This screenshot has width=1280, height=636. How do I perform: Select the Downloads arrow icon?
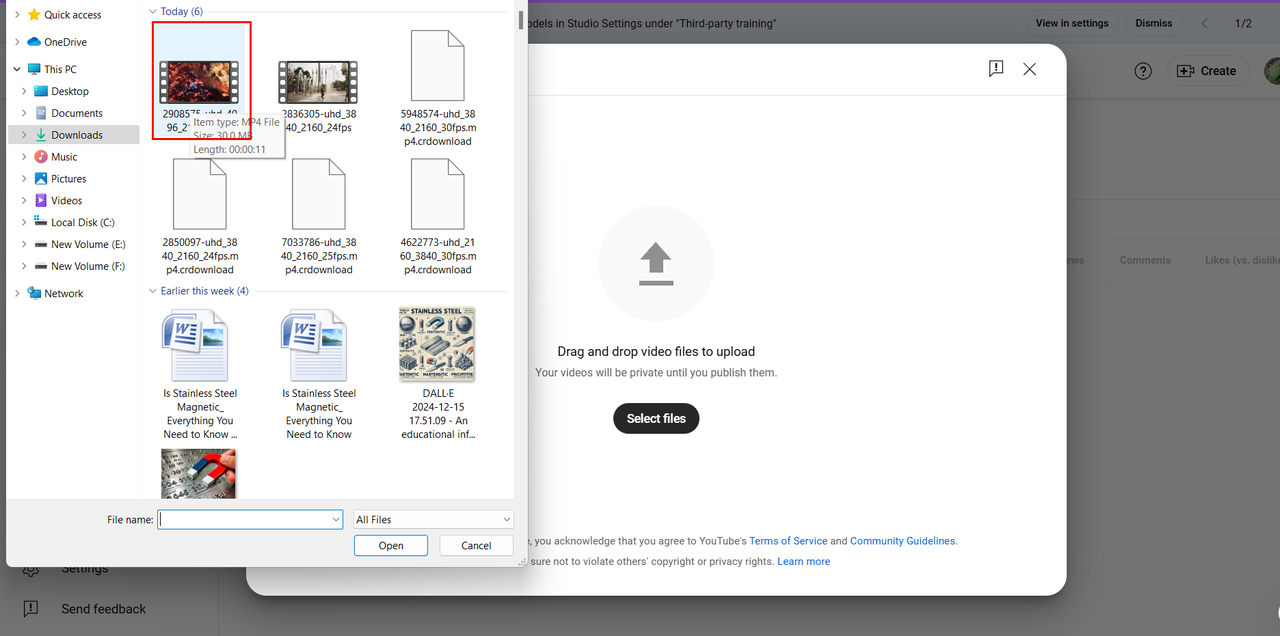point(41,135)
